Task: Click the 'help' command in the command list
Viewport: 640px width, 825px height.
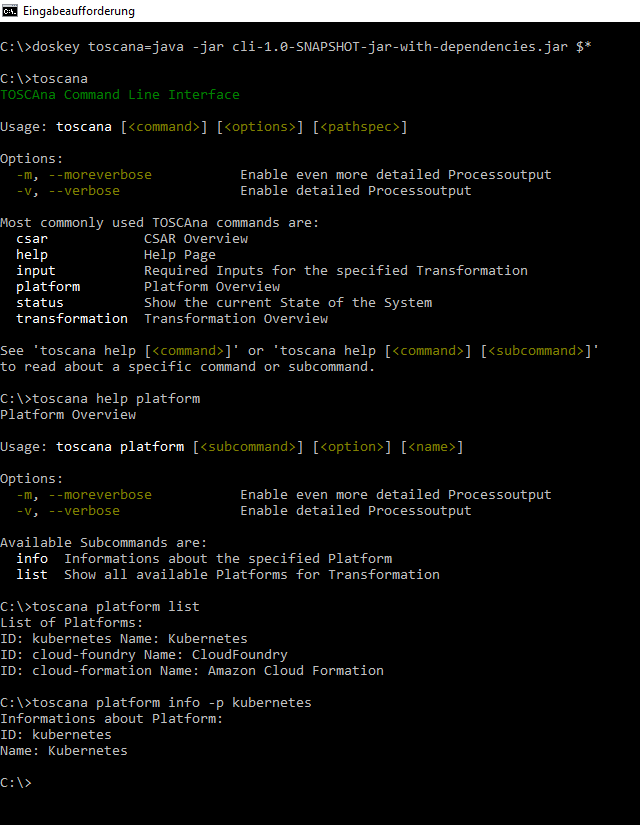Action: pos(32,255)
